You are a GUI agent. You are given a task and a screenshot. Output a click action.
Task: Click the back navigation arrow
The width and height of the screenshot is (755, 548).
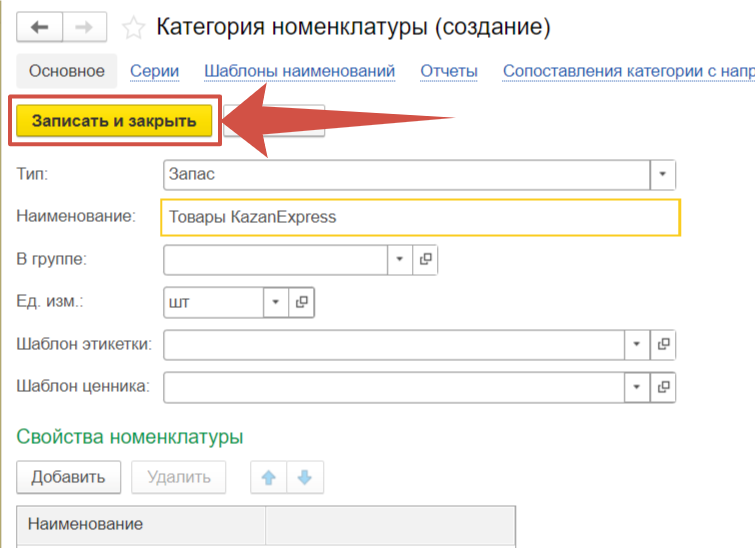tap(40, 27)
